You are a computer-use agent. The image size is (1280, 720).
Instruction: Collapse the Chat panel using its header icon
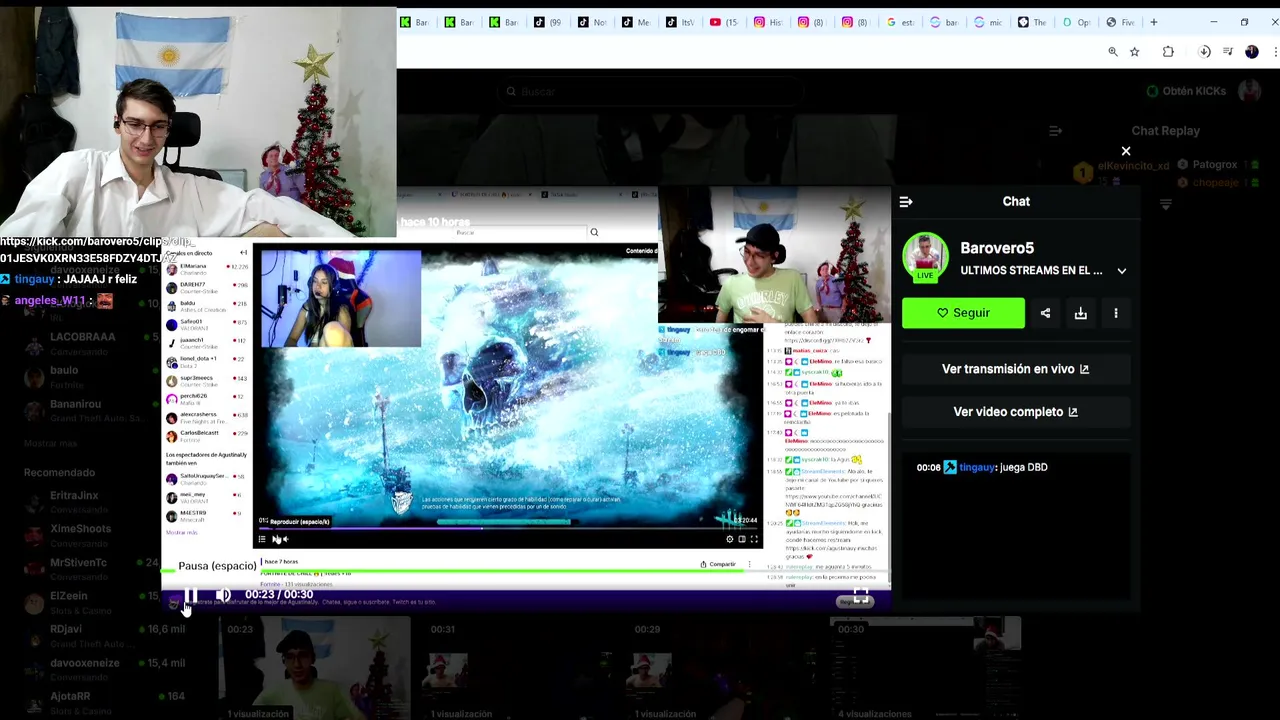click(906, 202)
